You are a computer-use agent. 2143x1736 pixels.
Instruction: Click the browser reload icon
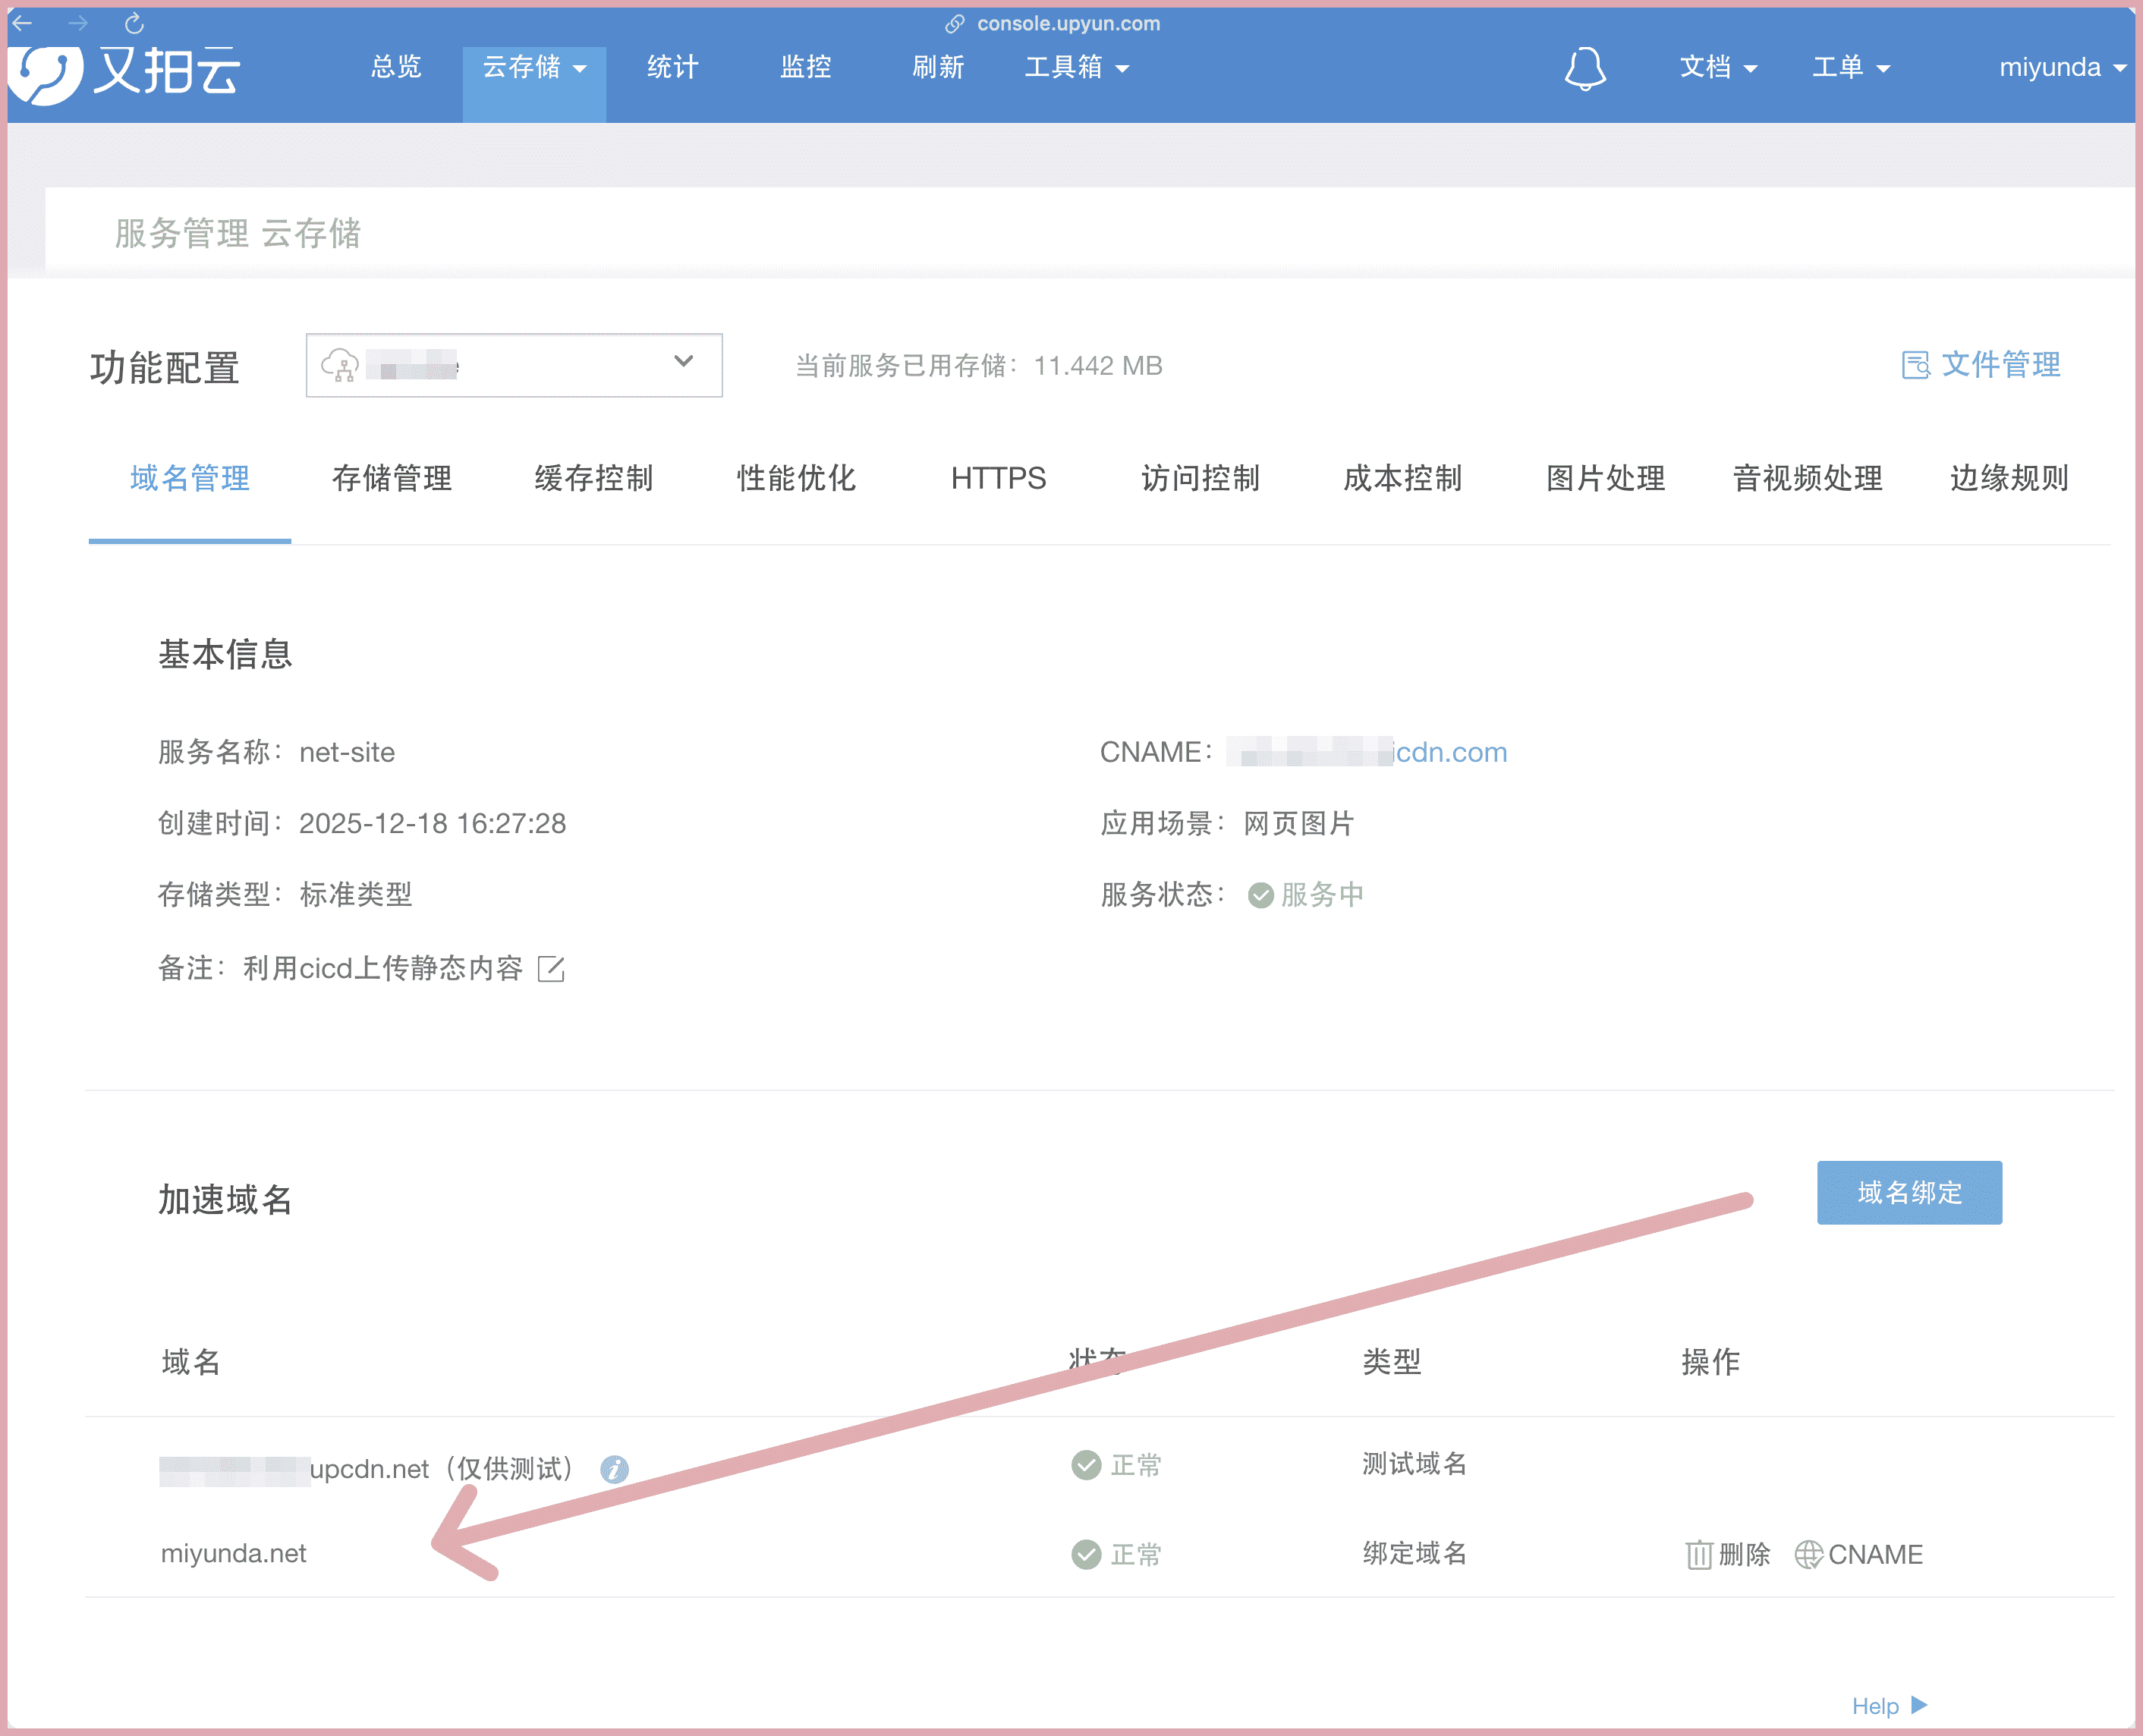coord(134,23)
